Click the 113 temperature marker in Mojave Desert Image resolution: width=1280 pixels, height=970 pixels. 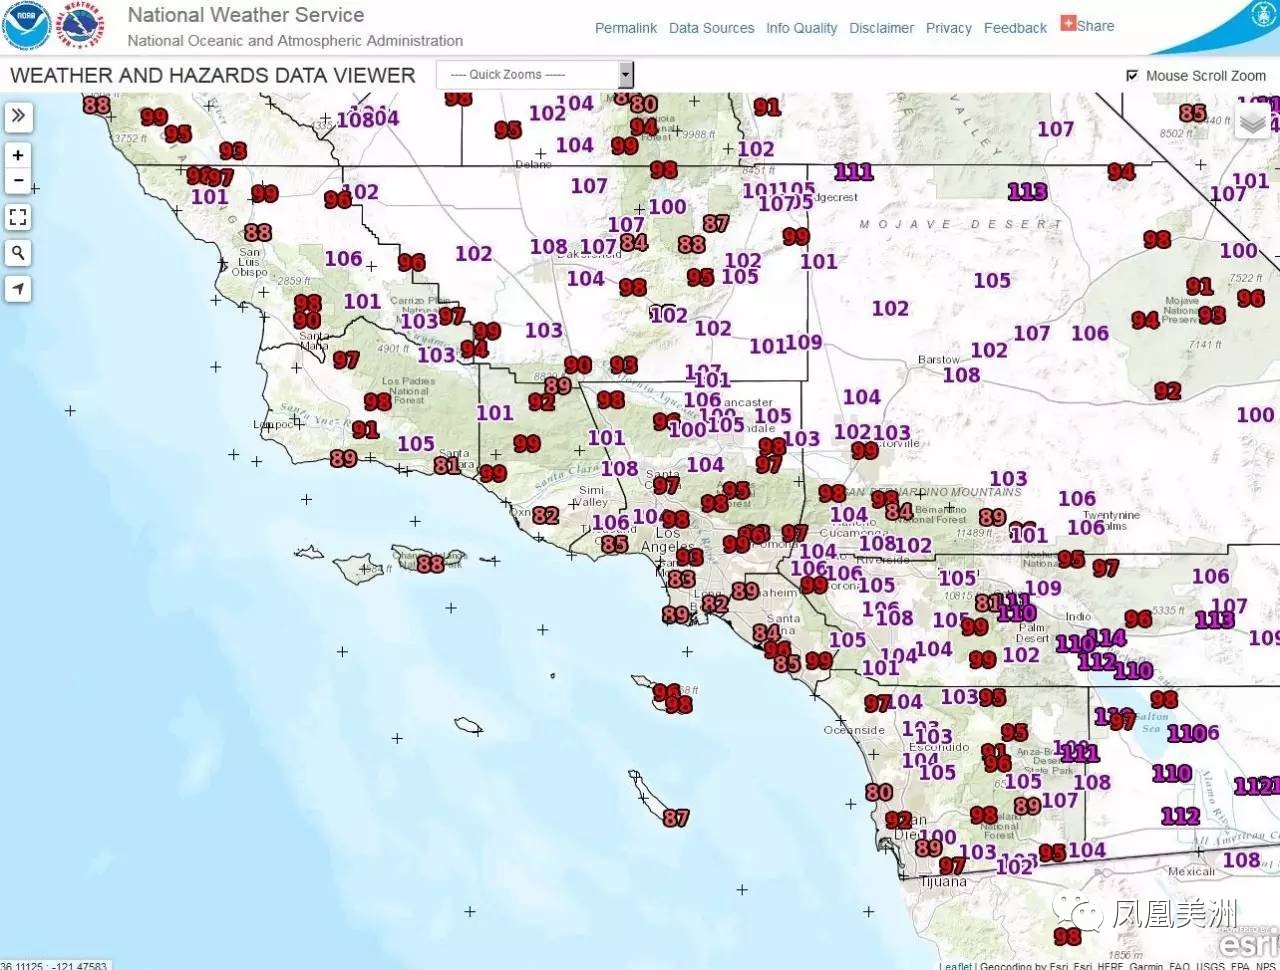[x=1027, y=191]
